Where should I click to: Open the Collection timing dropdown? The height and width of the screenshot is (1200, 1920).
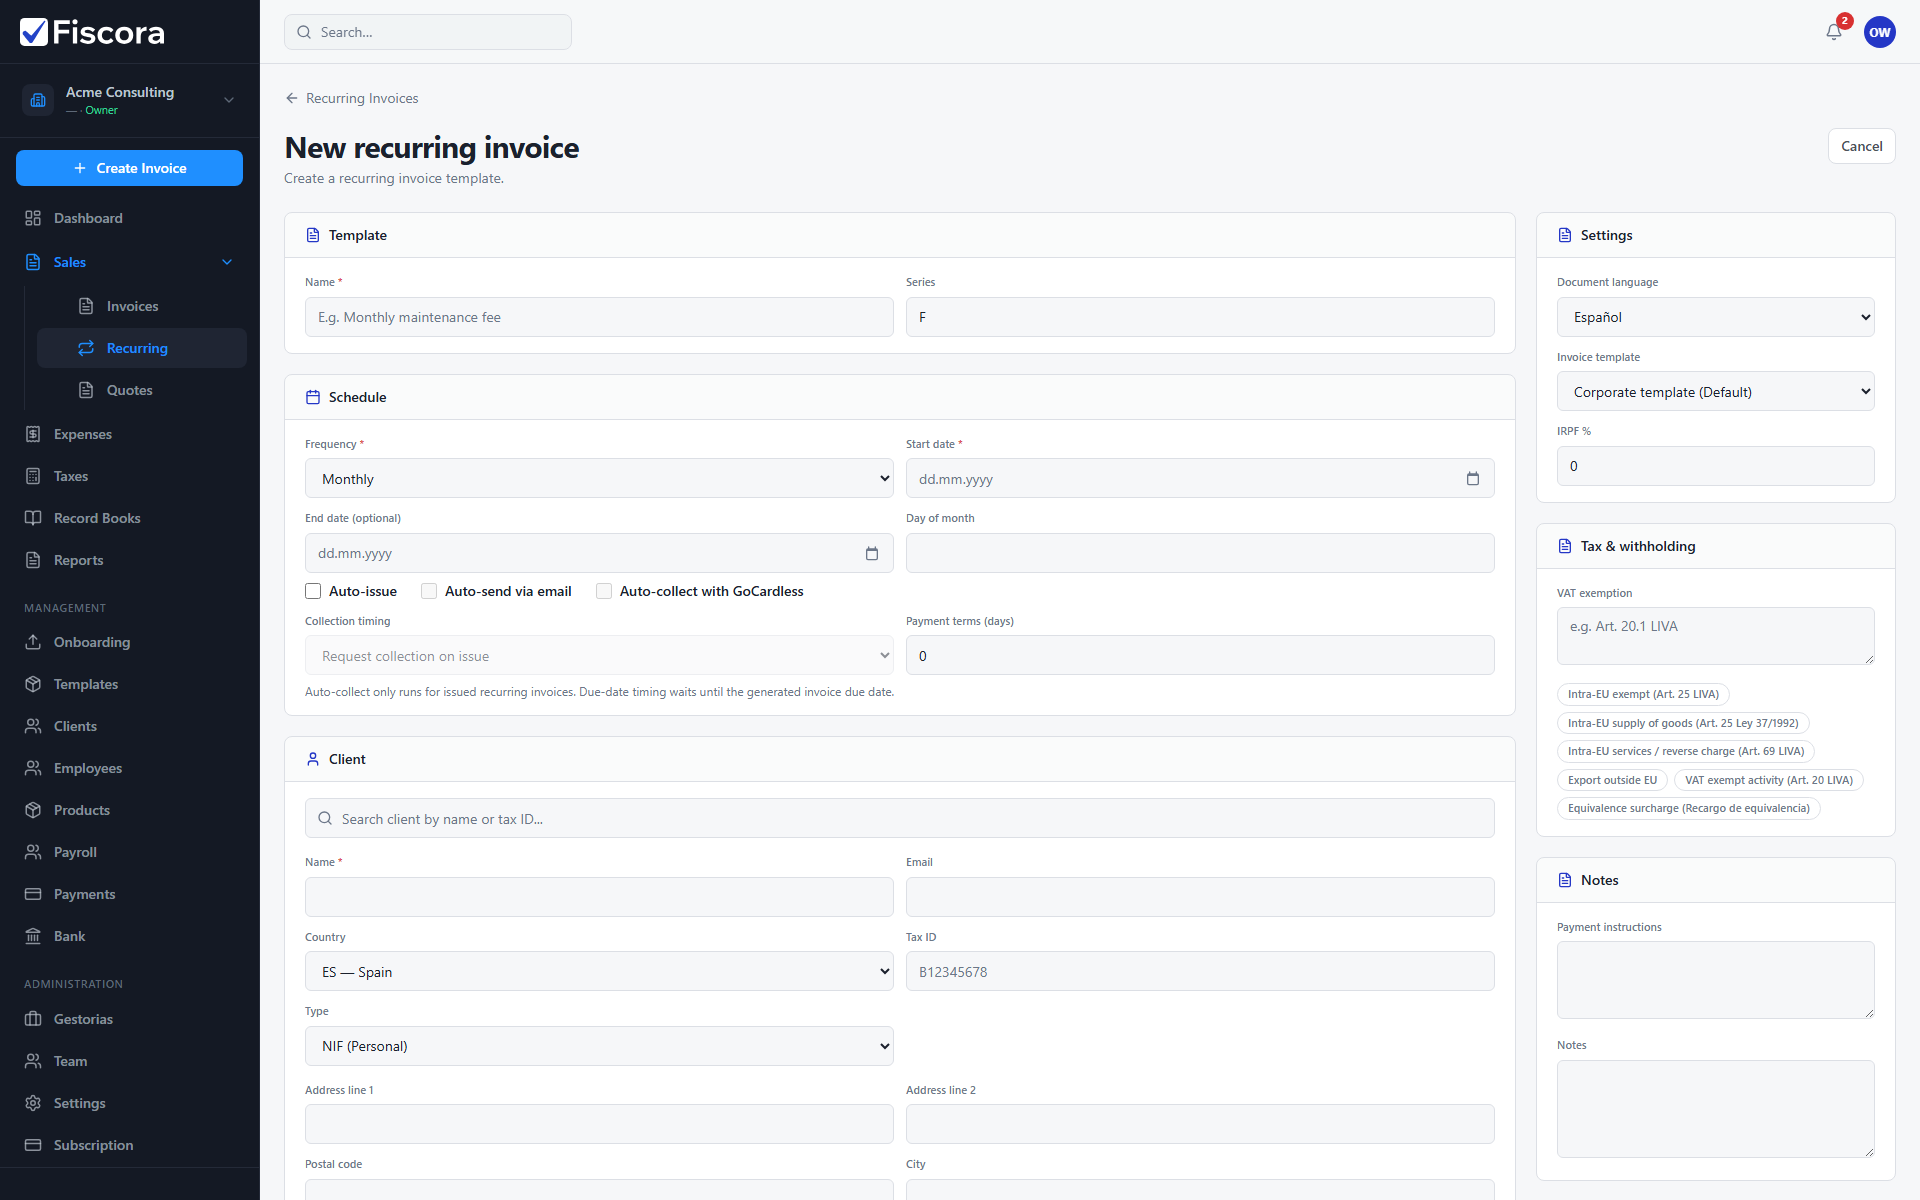(599, 656)
